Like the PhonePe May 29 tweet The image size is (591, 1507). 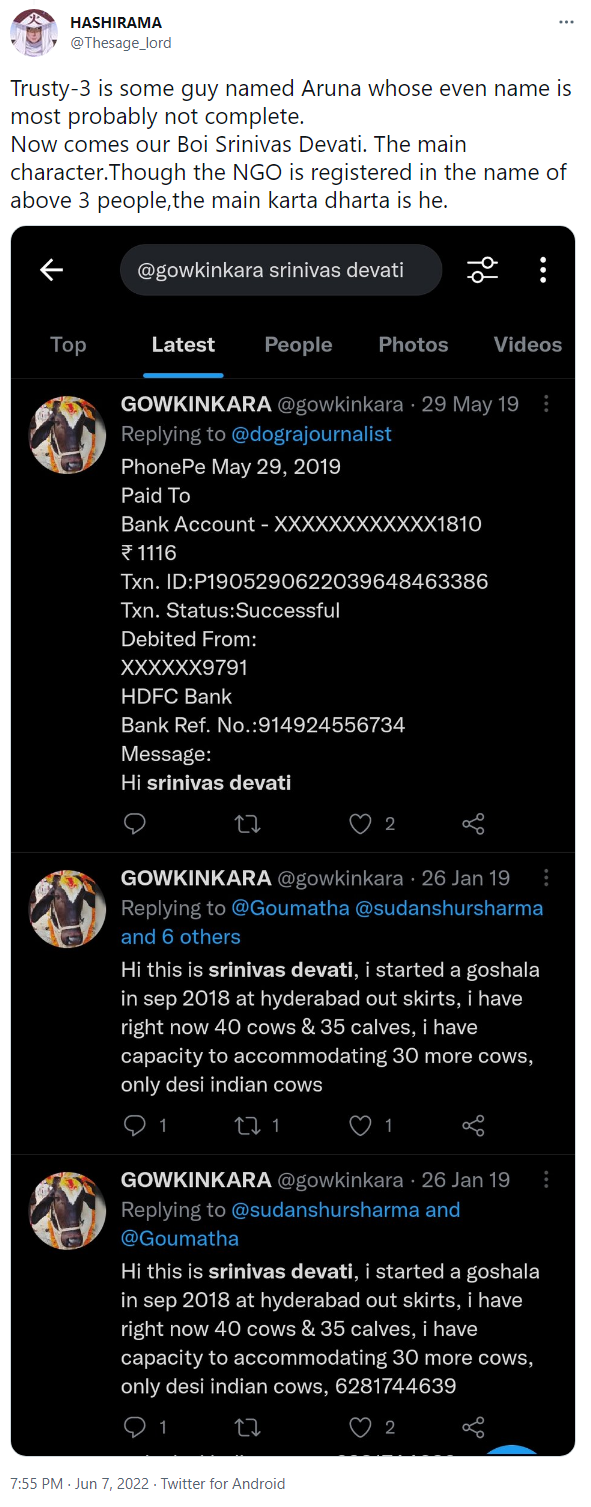tap(360, 824)
